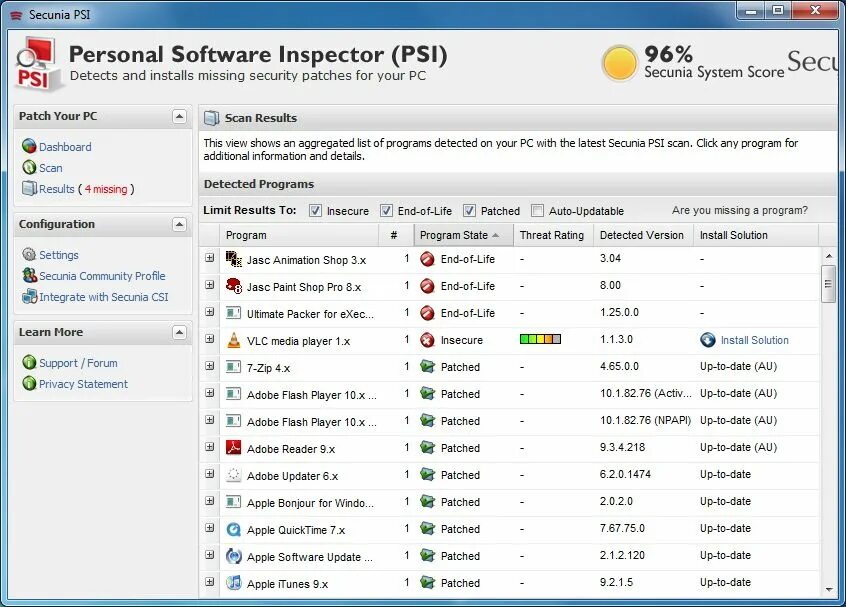Open the Secunia Community Profile link
846x607 pixels.
(x=102, y=276)
